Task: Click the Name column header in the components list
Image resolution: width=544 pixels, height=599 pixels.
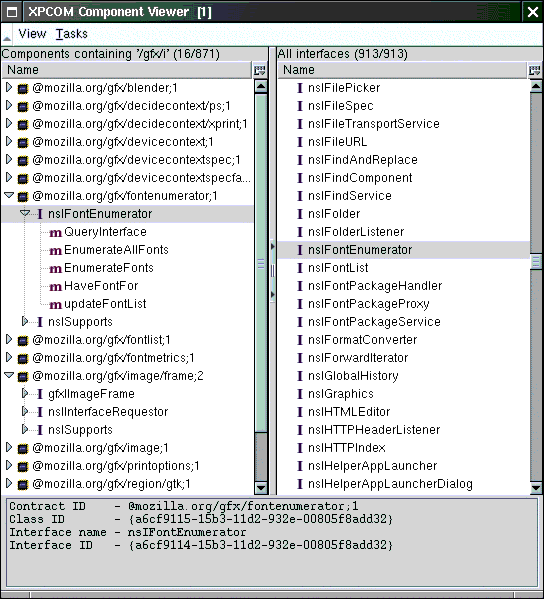Action: [127, 70]
